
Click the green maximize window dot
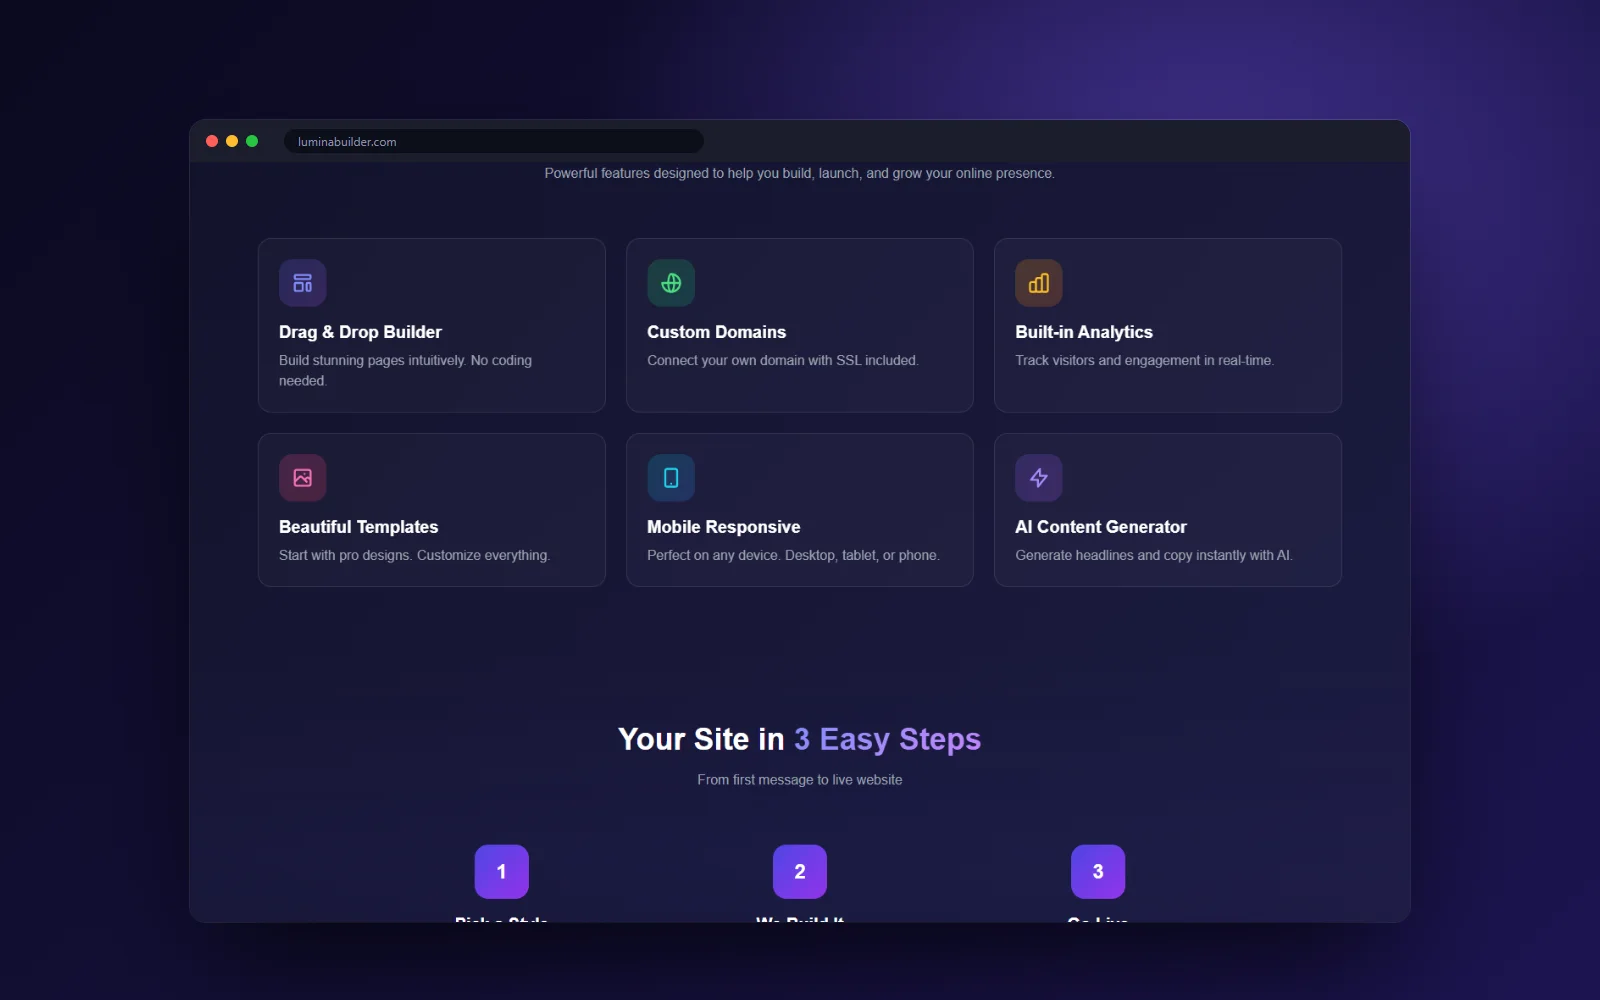coord(252,141)
